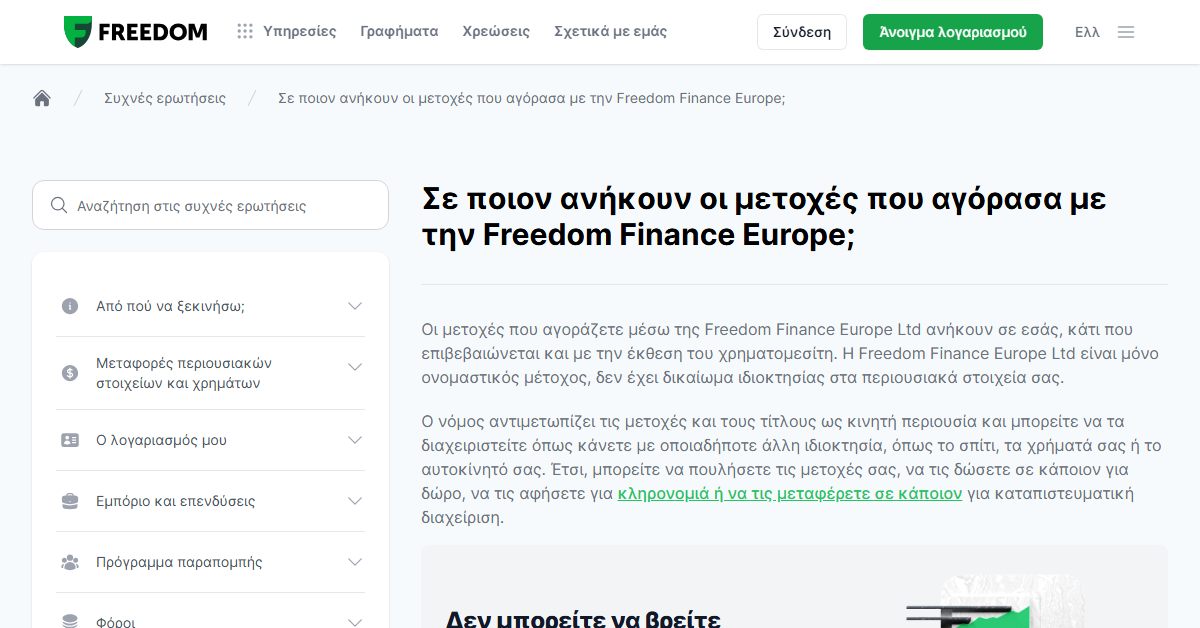Viewport: 1200px width, 628px height.
Task: Expand the Ο λογαριασμός μου chevron
Action: pyautogui.click(x=355, y=440)
